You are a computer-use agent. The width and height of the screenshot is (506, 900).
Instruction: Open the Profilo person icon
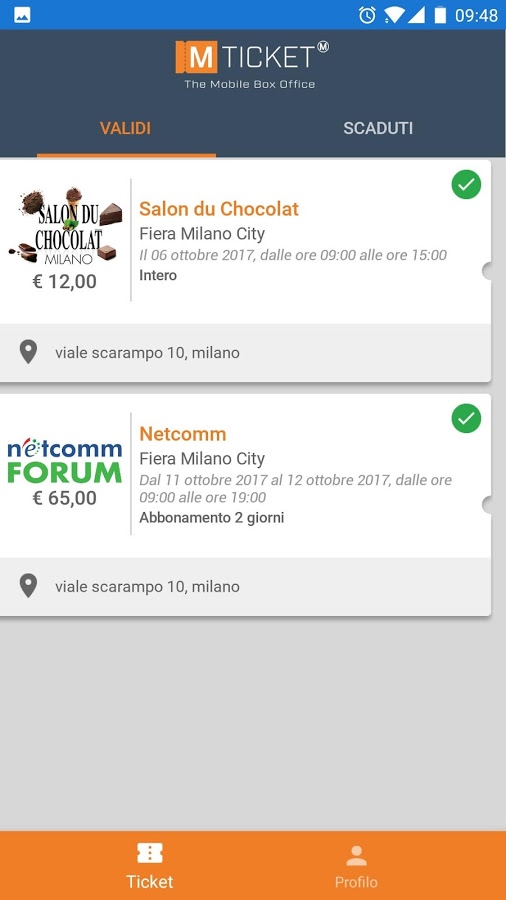tap(356, 855)
